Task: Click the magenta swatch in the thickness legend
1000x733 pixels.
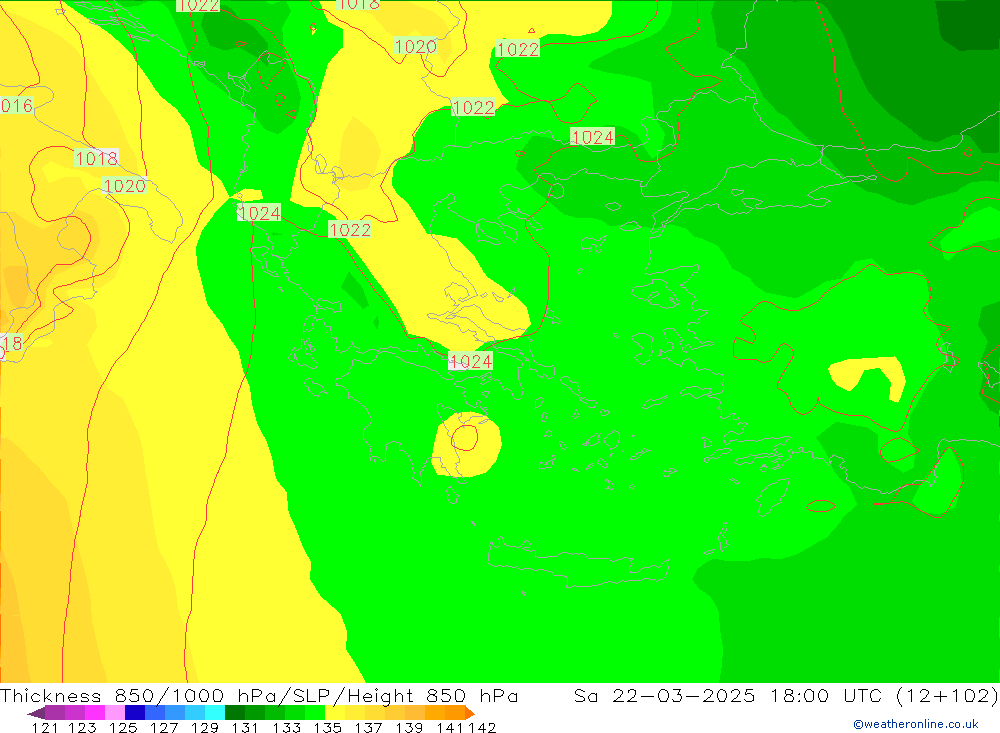Action: 95,713
